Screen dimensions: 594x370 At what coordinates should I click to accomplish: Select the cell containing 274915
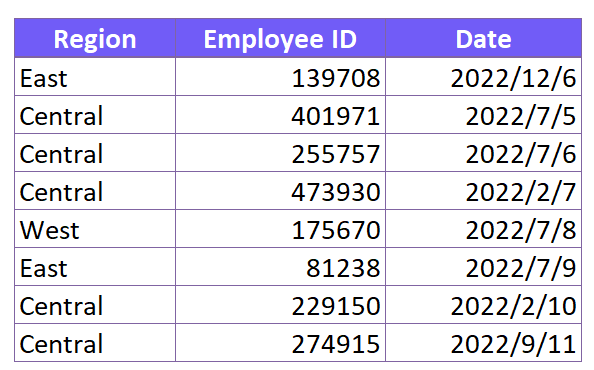280,342
